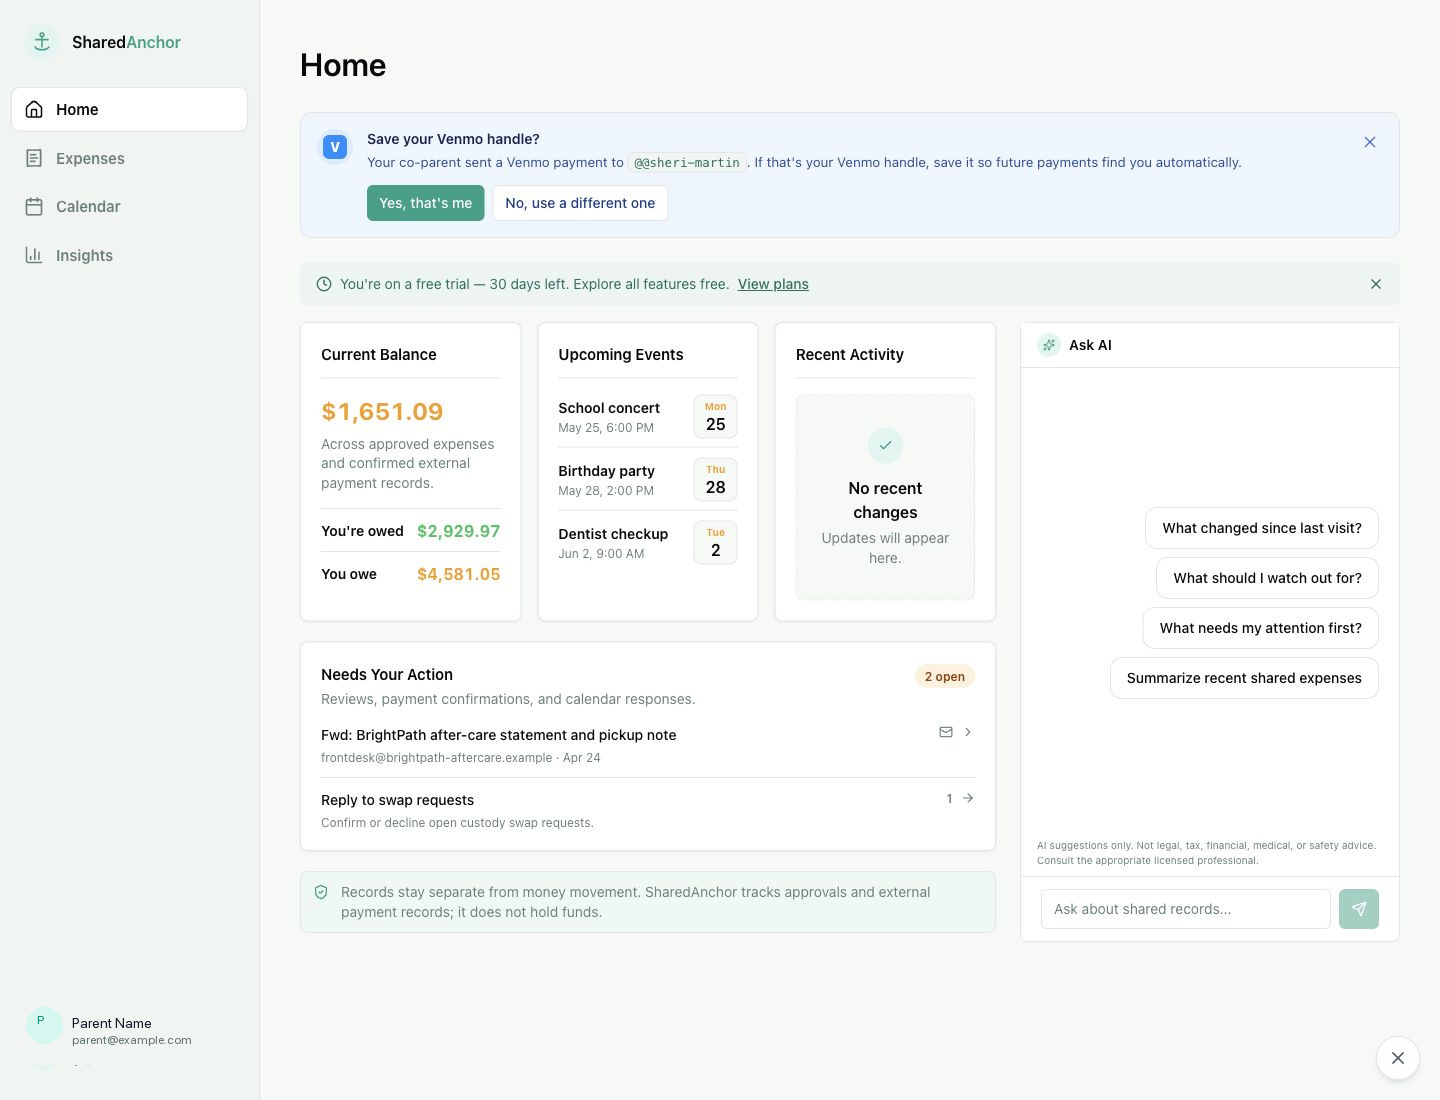The image size is (1440, 1100).
Task: Open the Calendar section
Action: tap(129, 206)
